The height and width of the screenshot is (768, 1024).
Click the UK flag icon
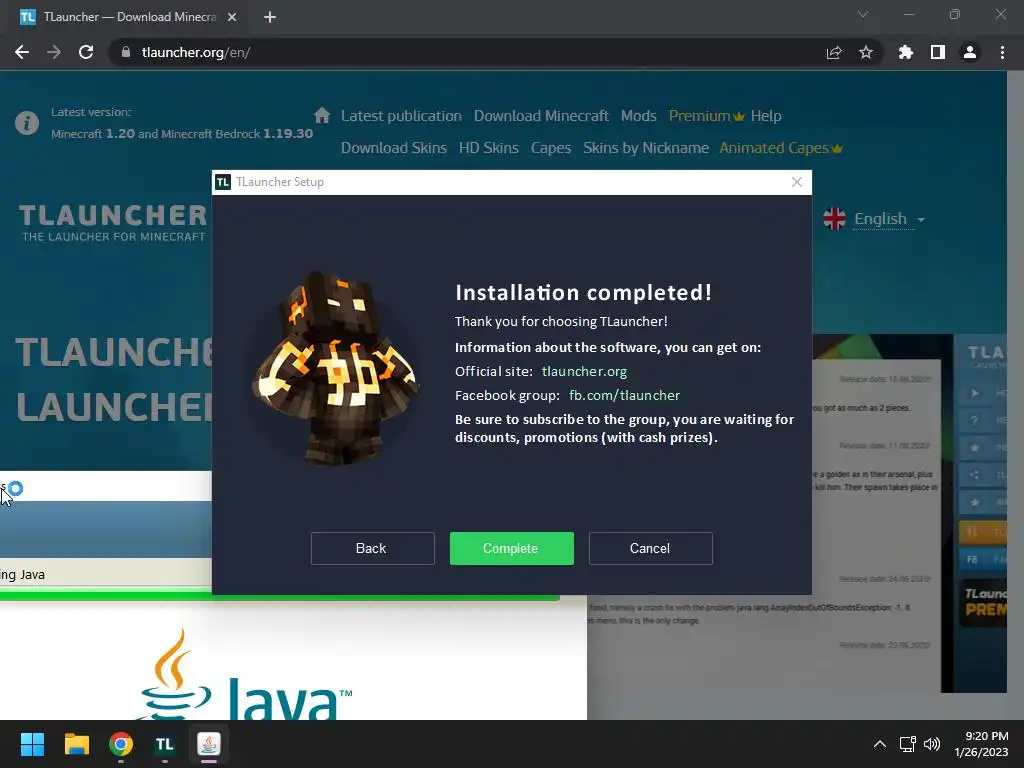click(x=835, y=219)
